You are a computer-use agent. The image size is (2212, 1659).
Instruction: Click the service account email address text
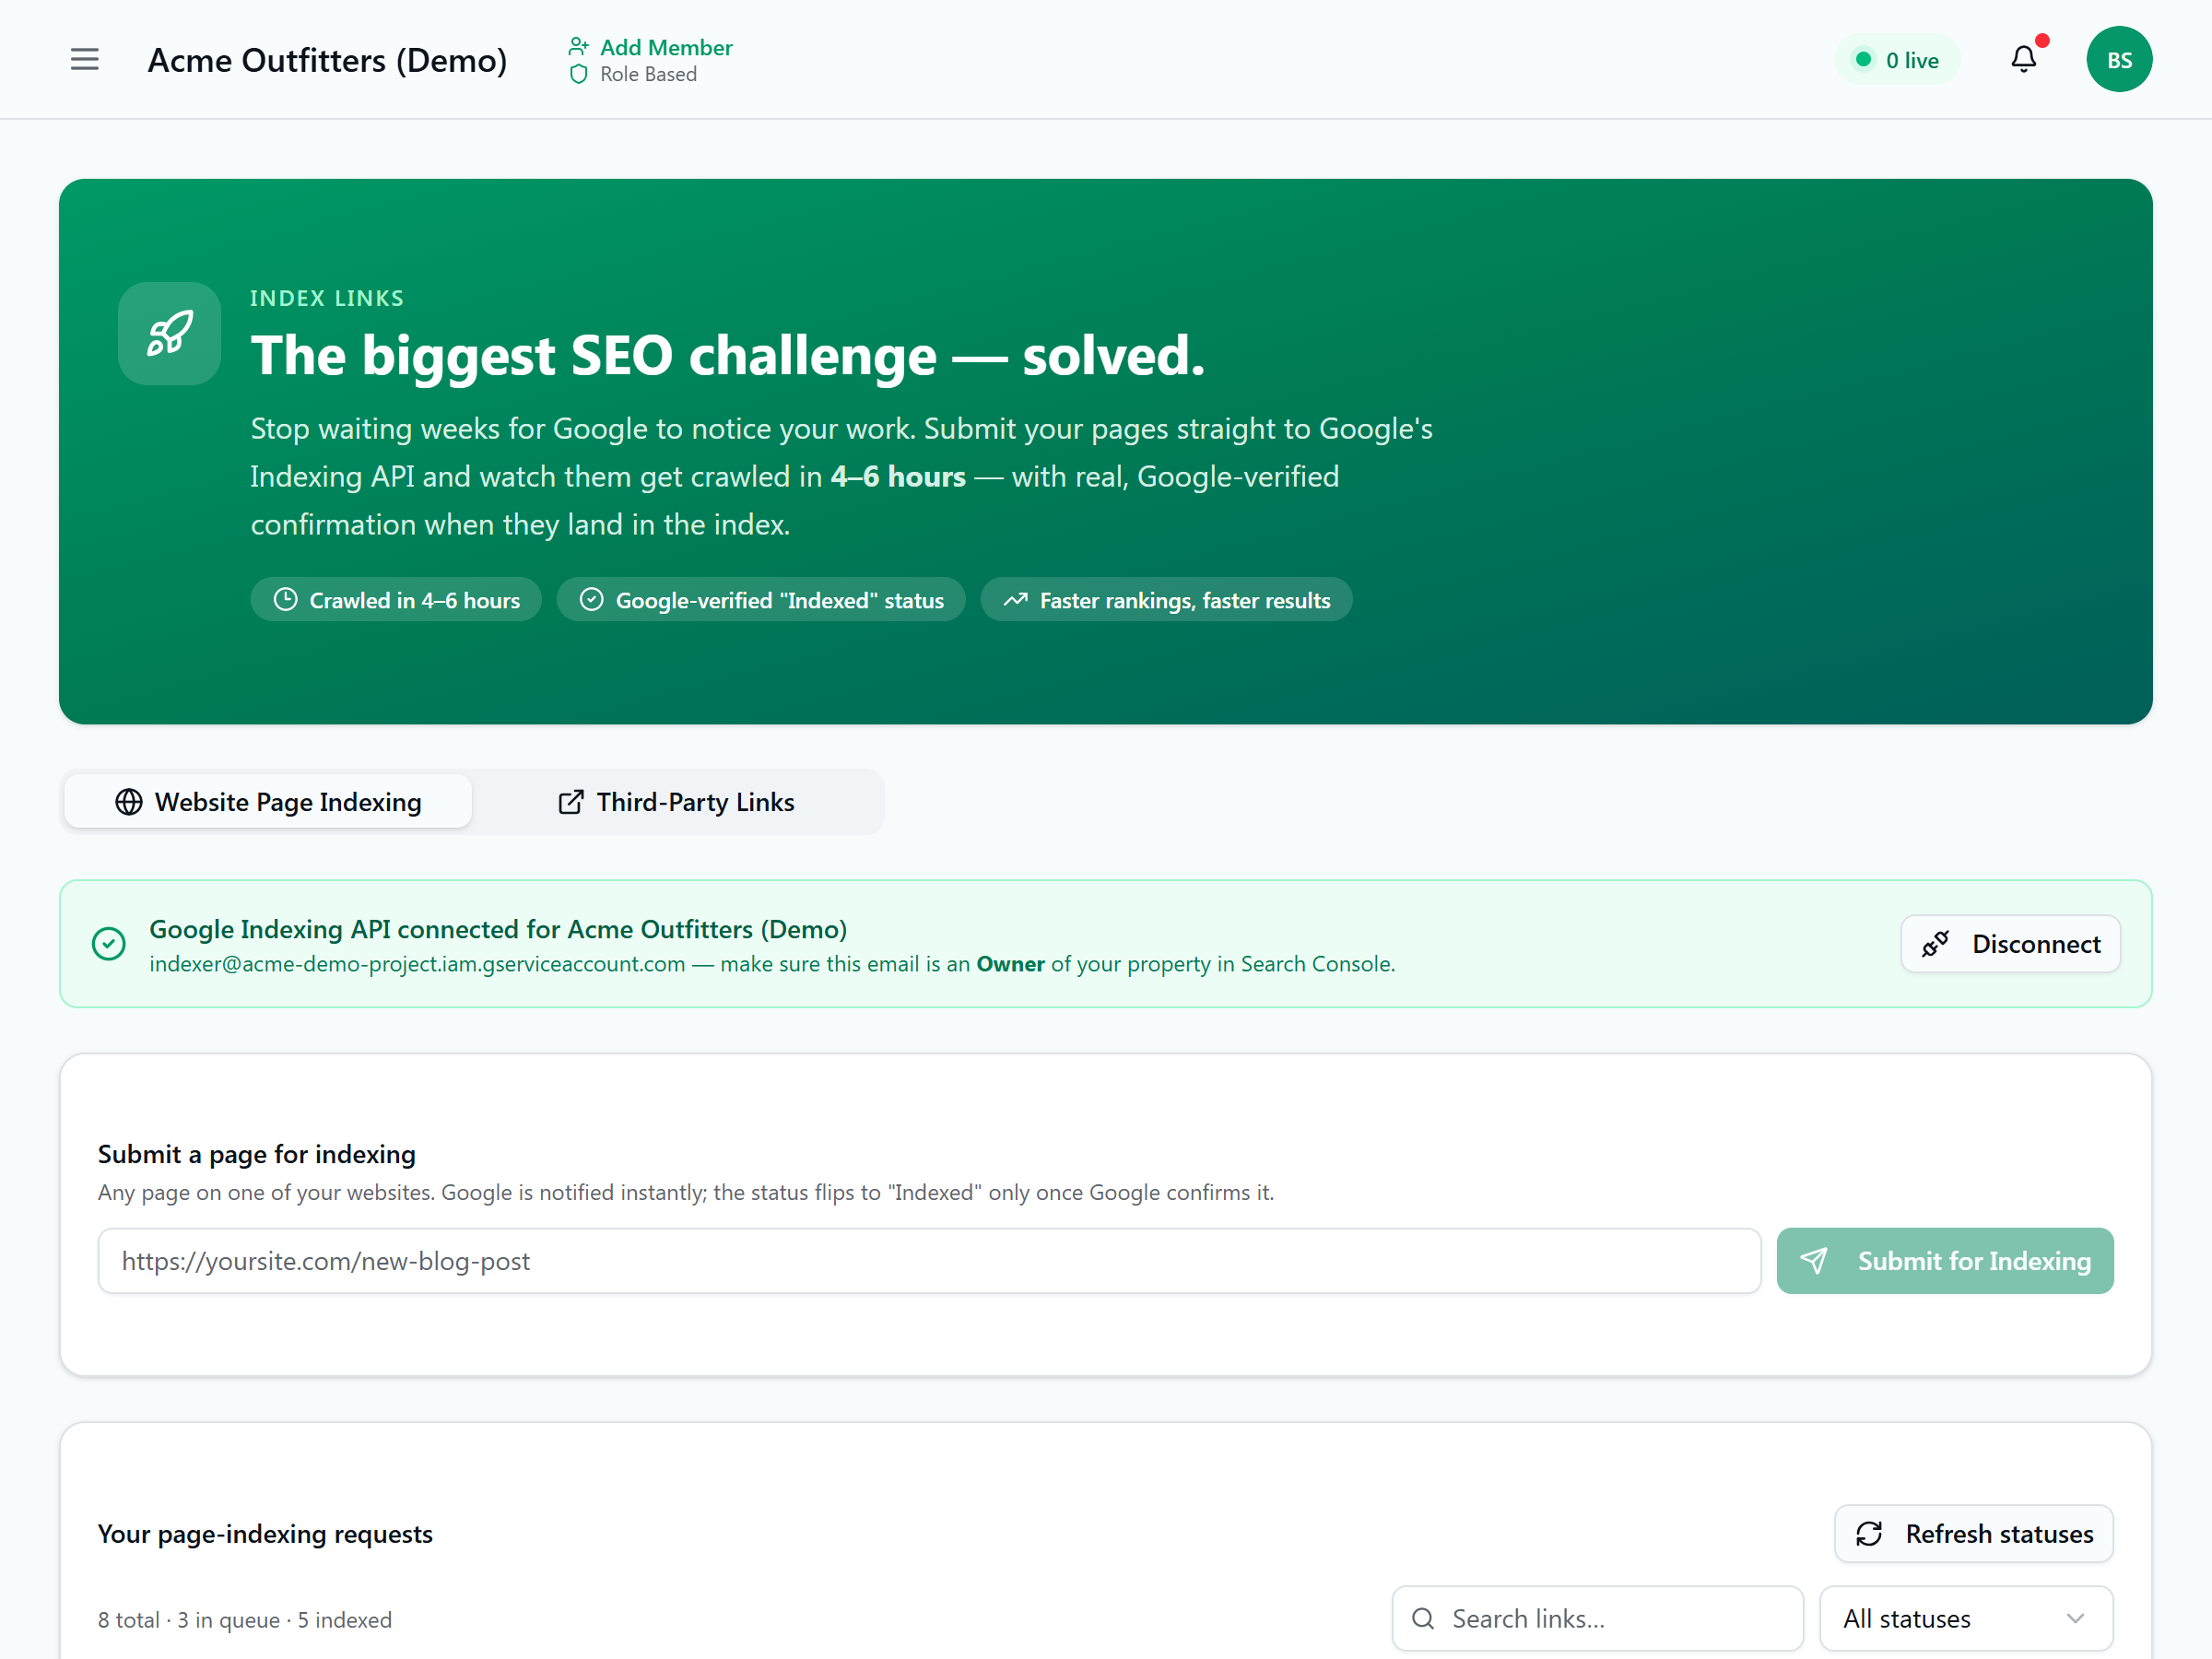[417, 964]
